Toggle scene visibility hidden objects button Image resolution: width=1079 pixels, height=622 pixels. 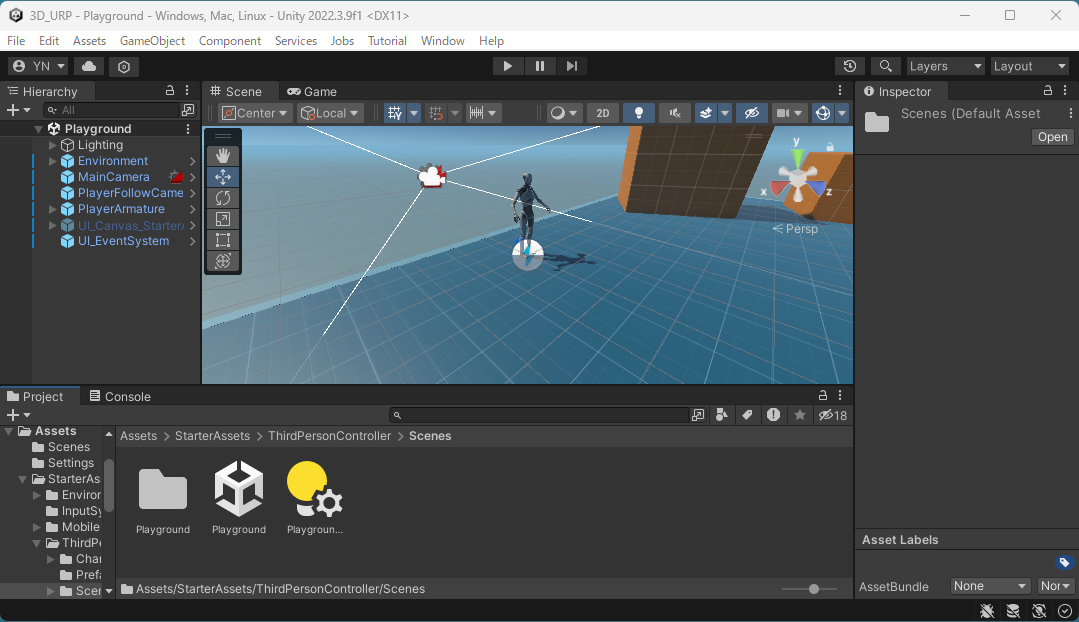(752, 113)
